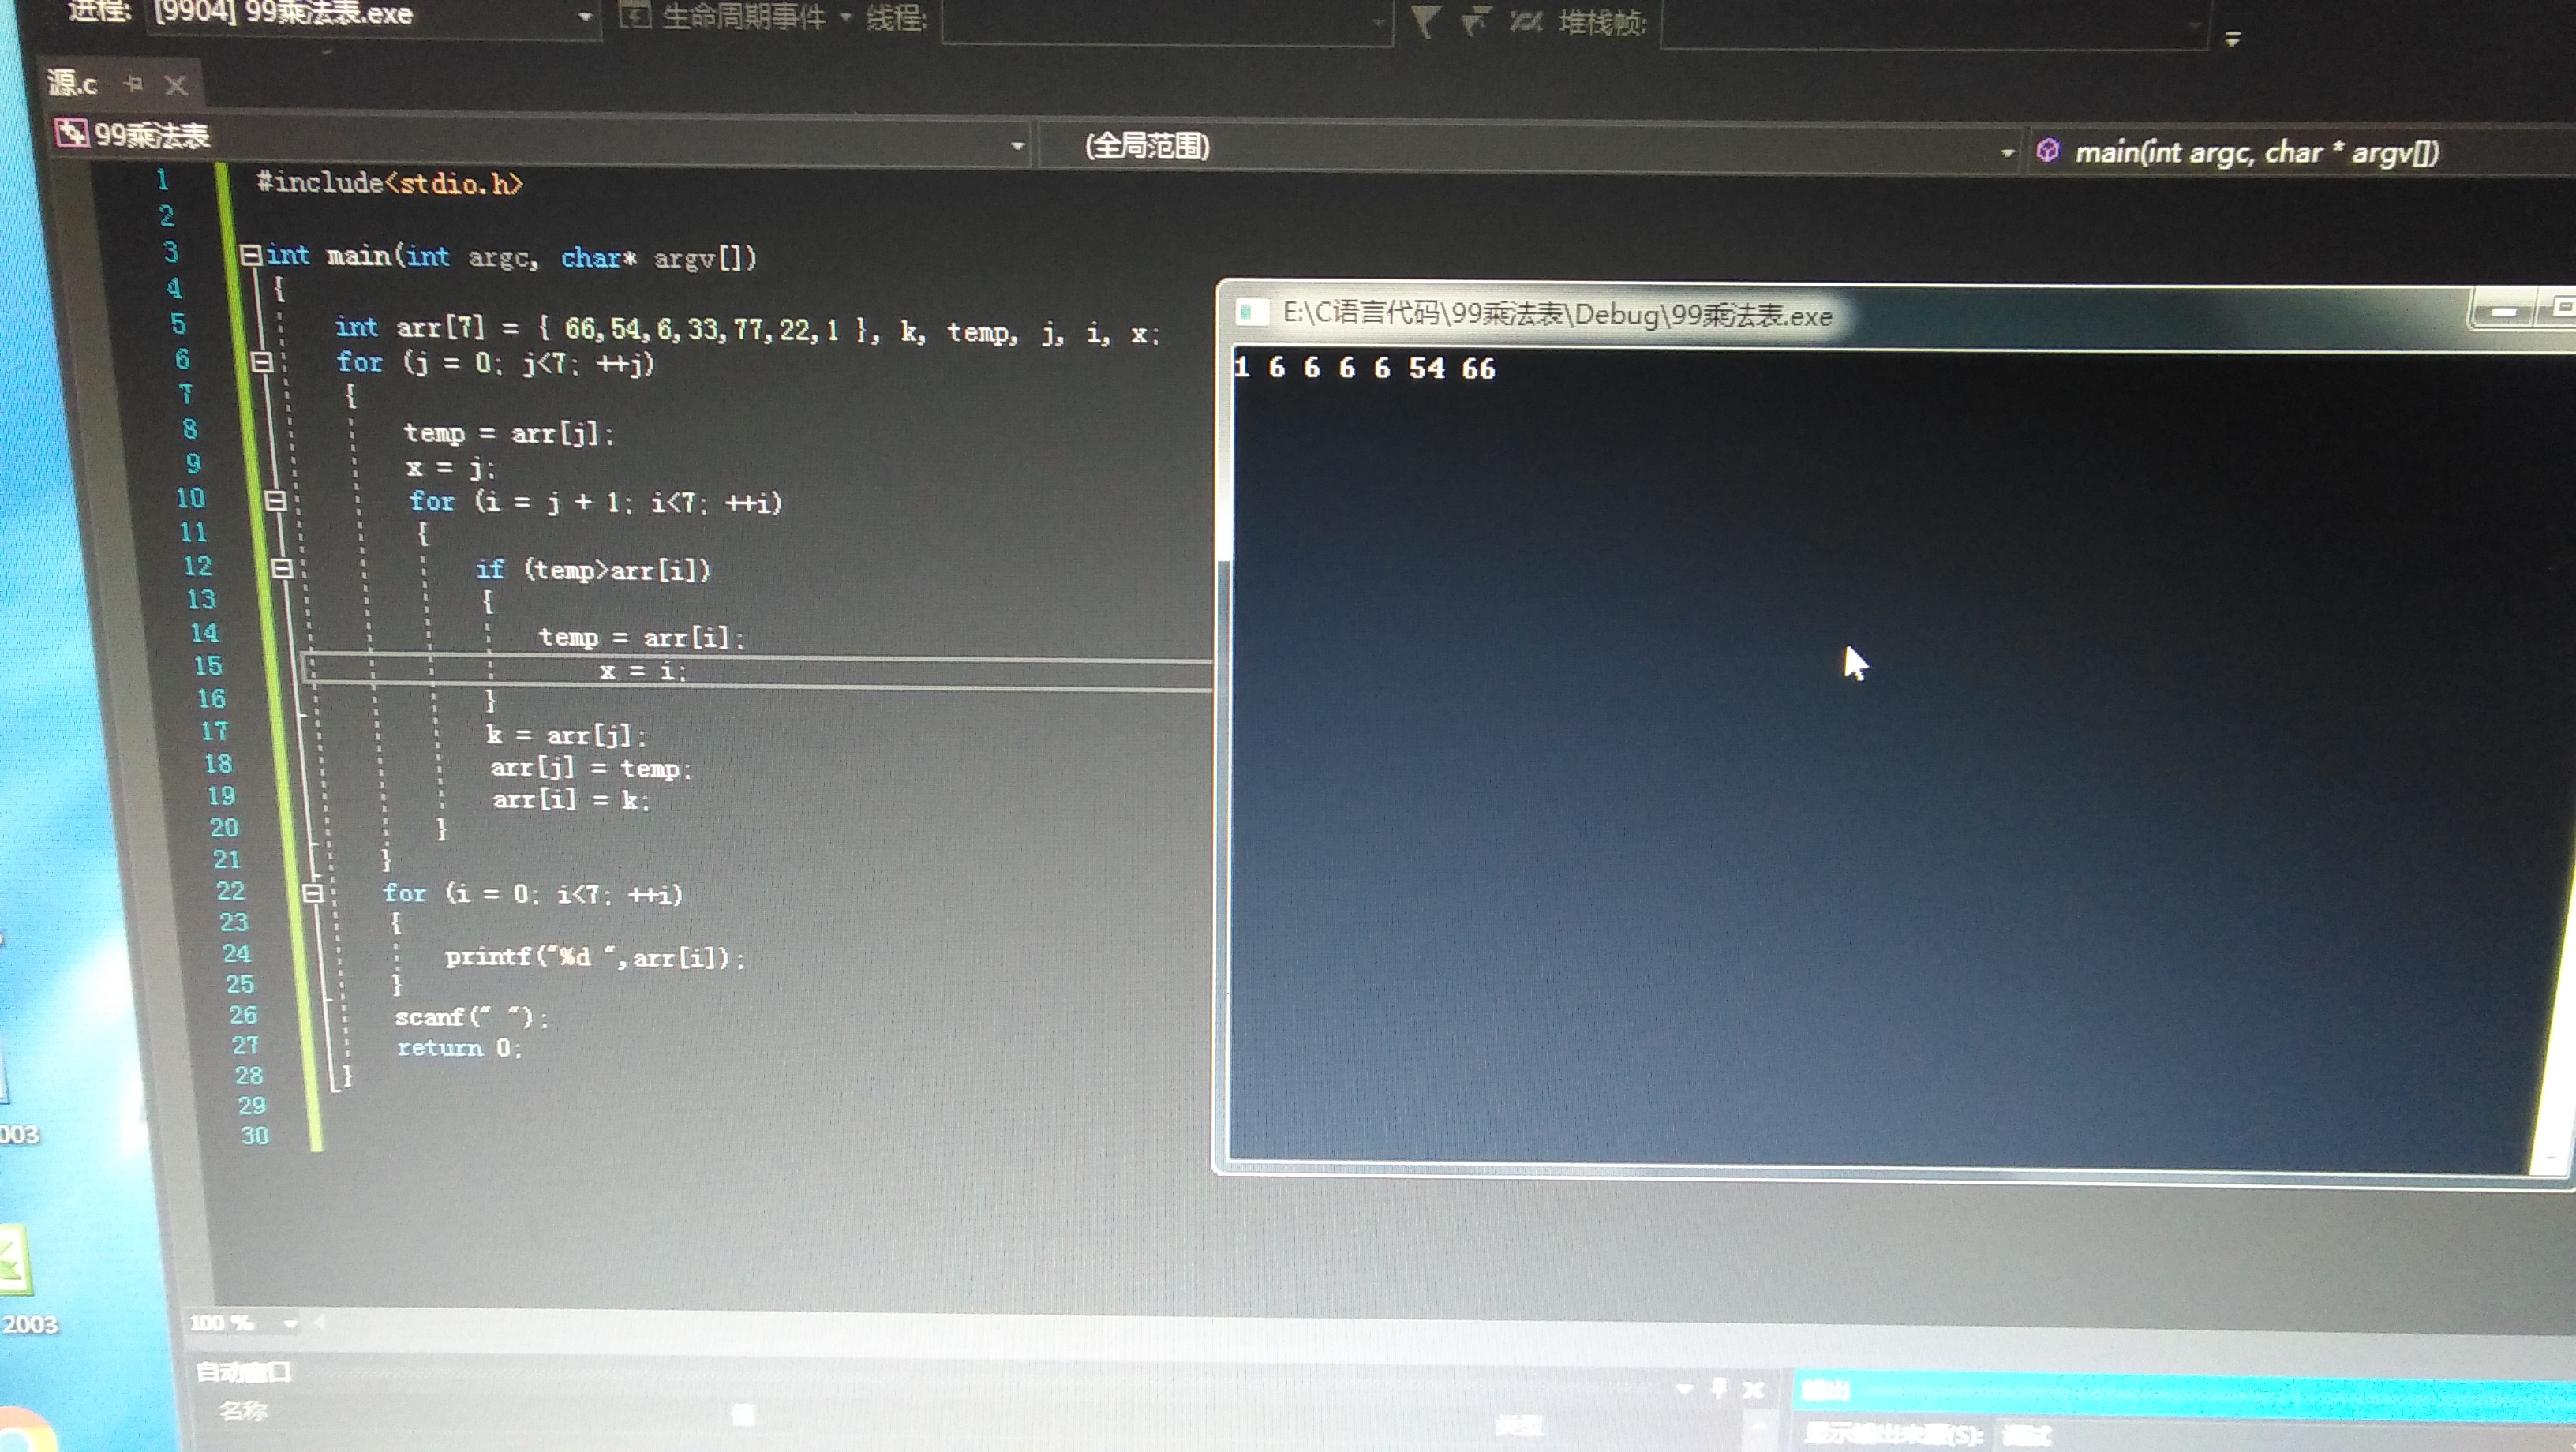Image resolution: width=2576 pixels, height=1452 pixels.
Task: Click the temp = arr[i]; line
Action: tap(641, 638)
